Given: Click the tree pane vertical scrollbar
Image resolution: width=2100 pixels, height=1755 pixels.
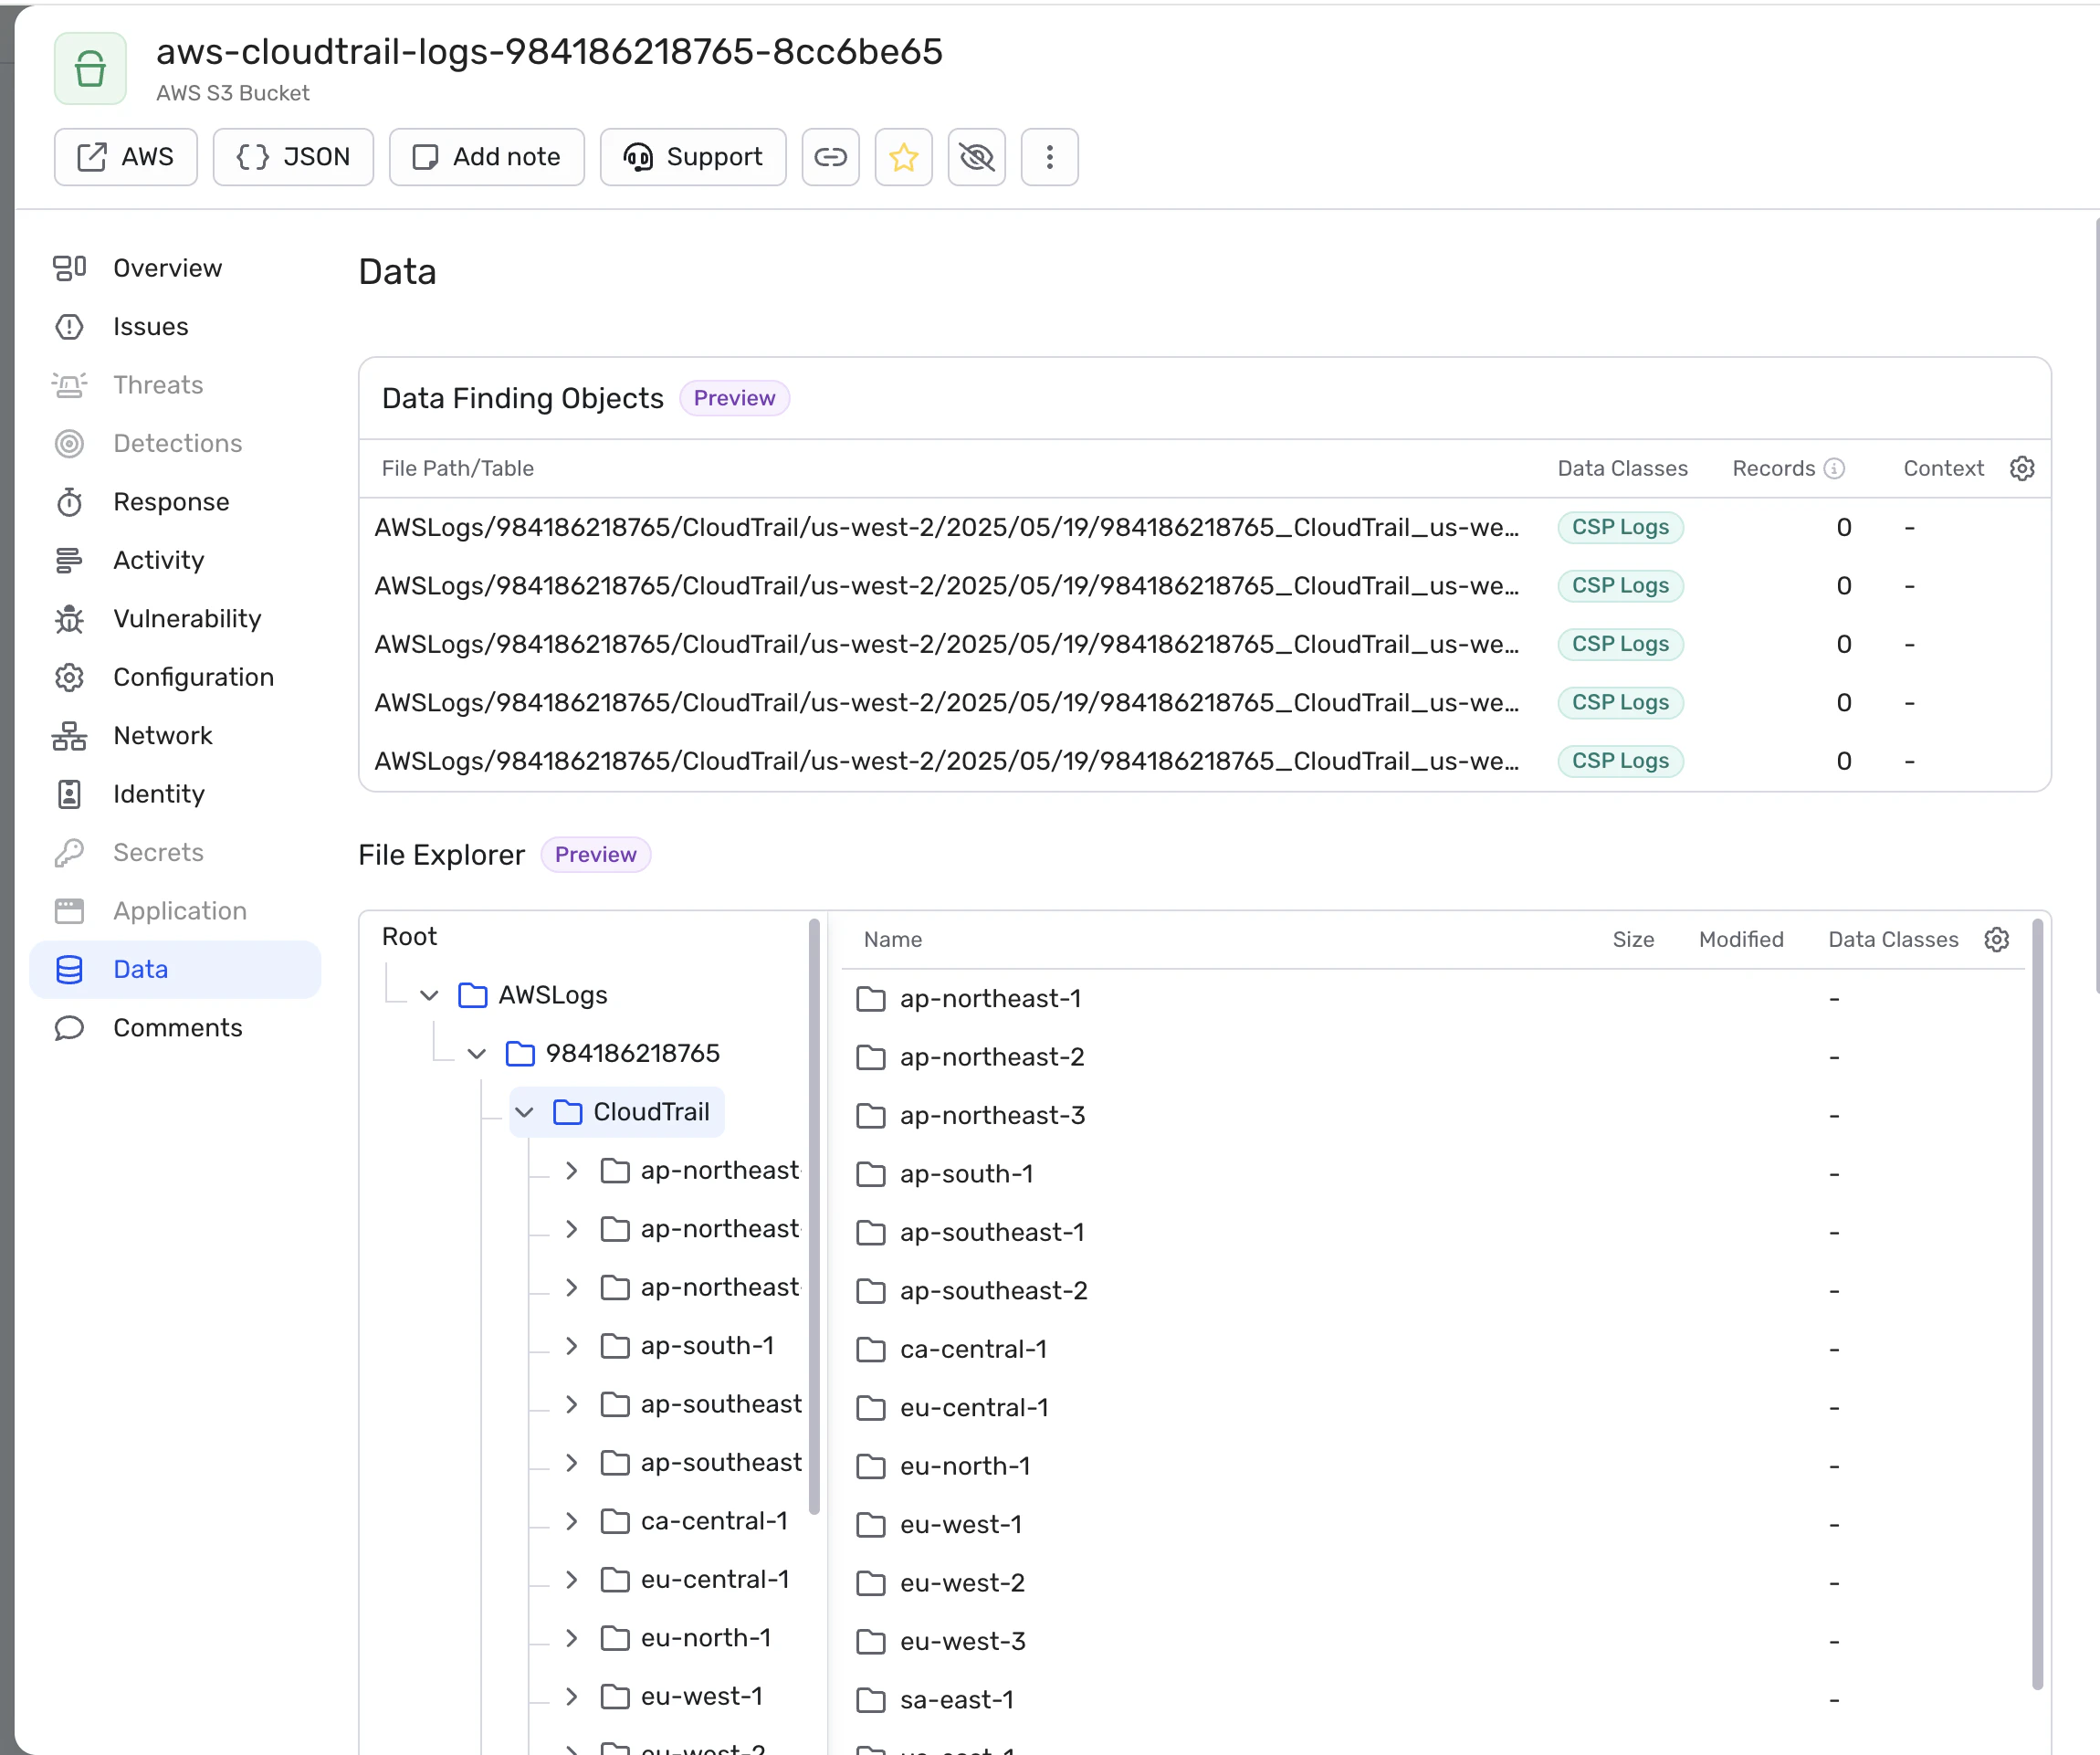Looking at the screenshot, I should [x=814, y=1215].
